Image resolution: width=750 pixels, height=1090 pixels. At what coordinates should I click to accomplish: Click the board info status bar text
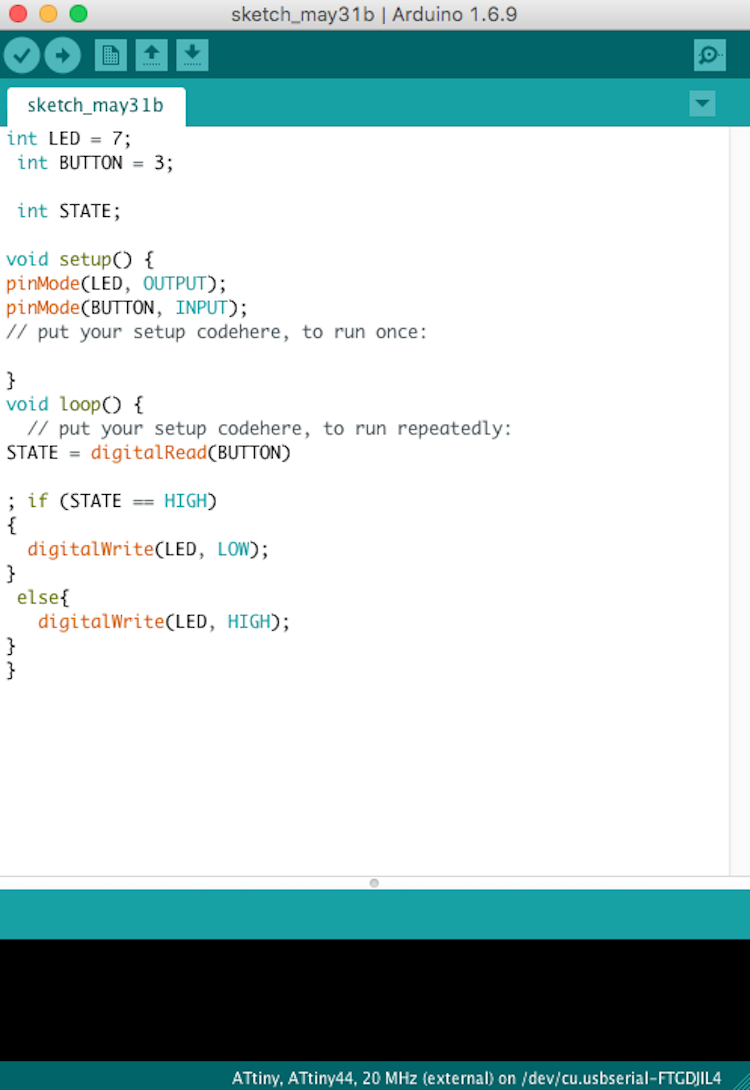point(476,1078)
